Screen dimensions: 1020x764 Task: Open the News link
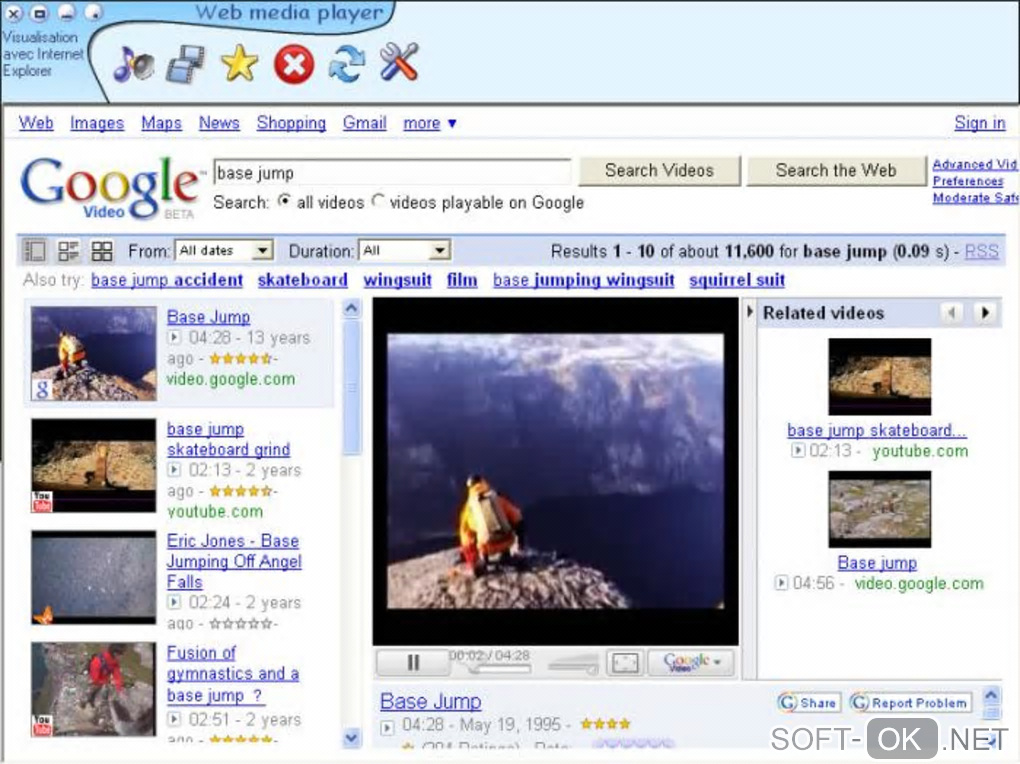(219, 122)
